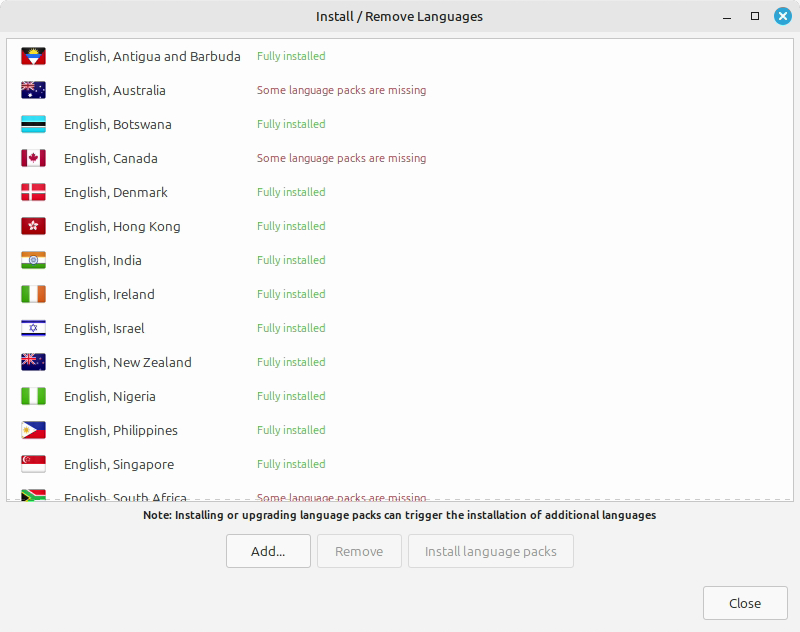The height and width of the screenshot is (632, 800).
Task: Open the Add language dialog
Action: (x=268, y=551)
